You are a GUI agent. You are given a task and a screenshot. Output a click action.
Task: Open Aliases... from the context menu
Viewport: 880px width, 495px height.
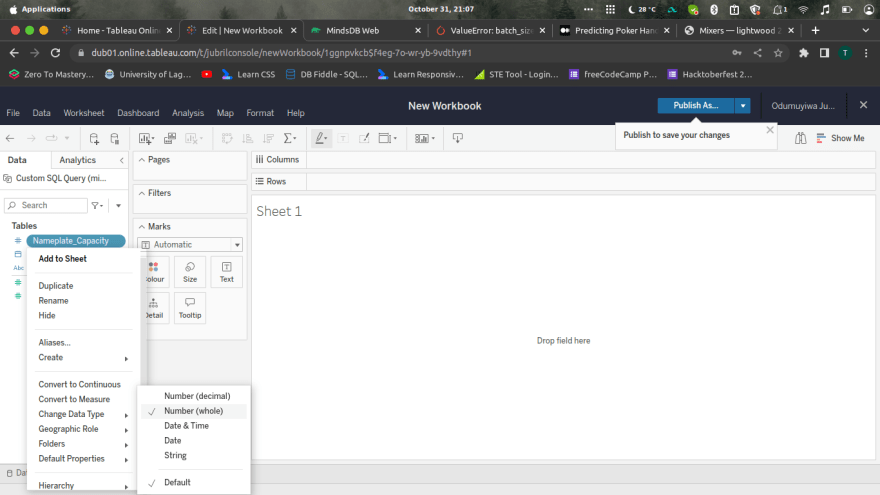54,342
